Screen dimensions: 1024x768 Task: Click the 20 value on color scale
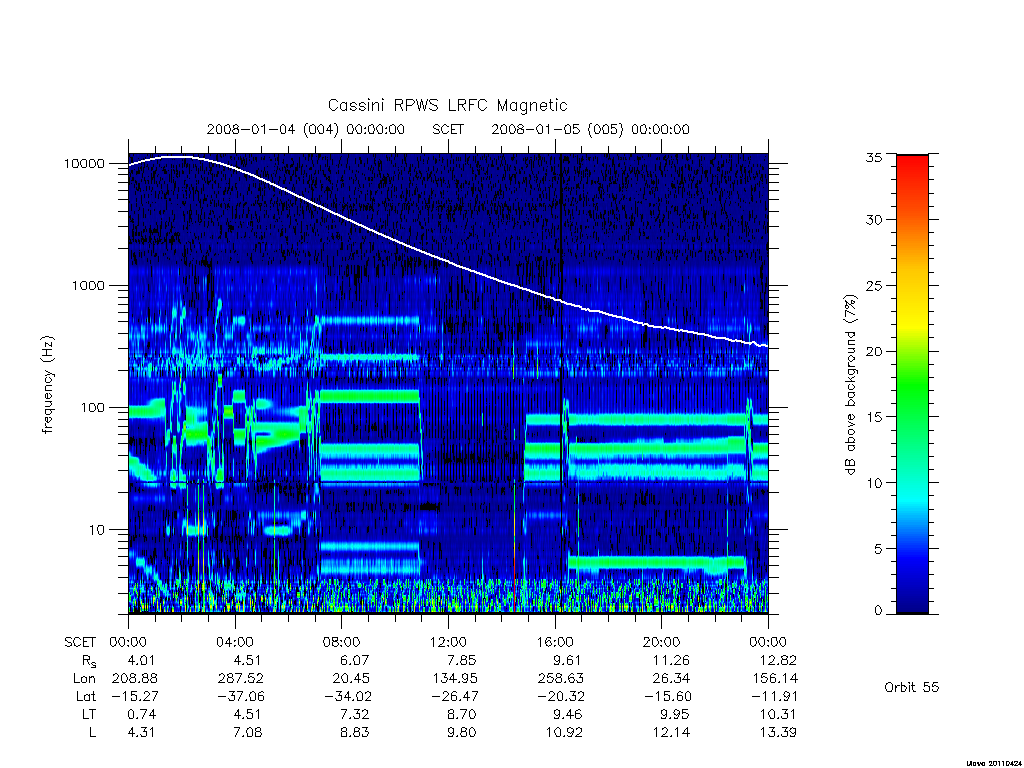(873, 351)
